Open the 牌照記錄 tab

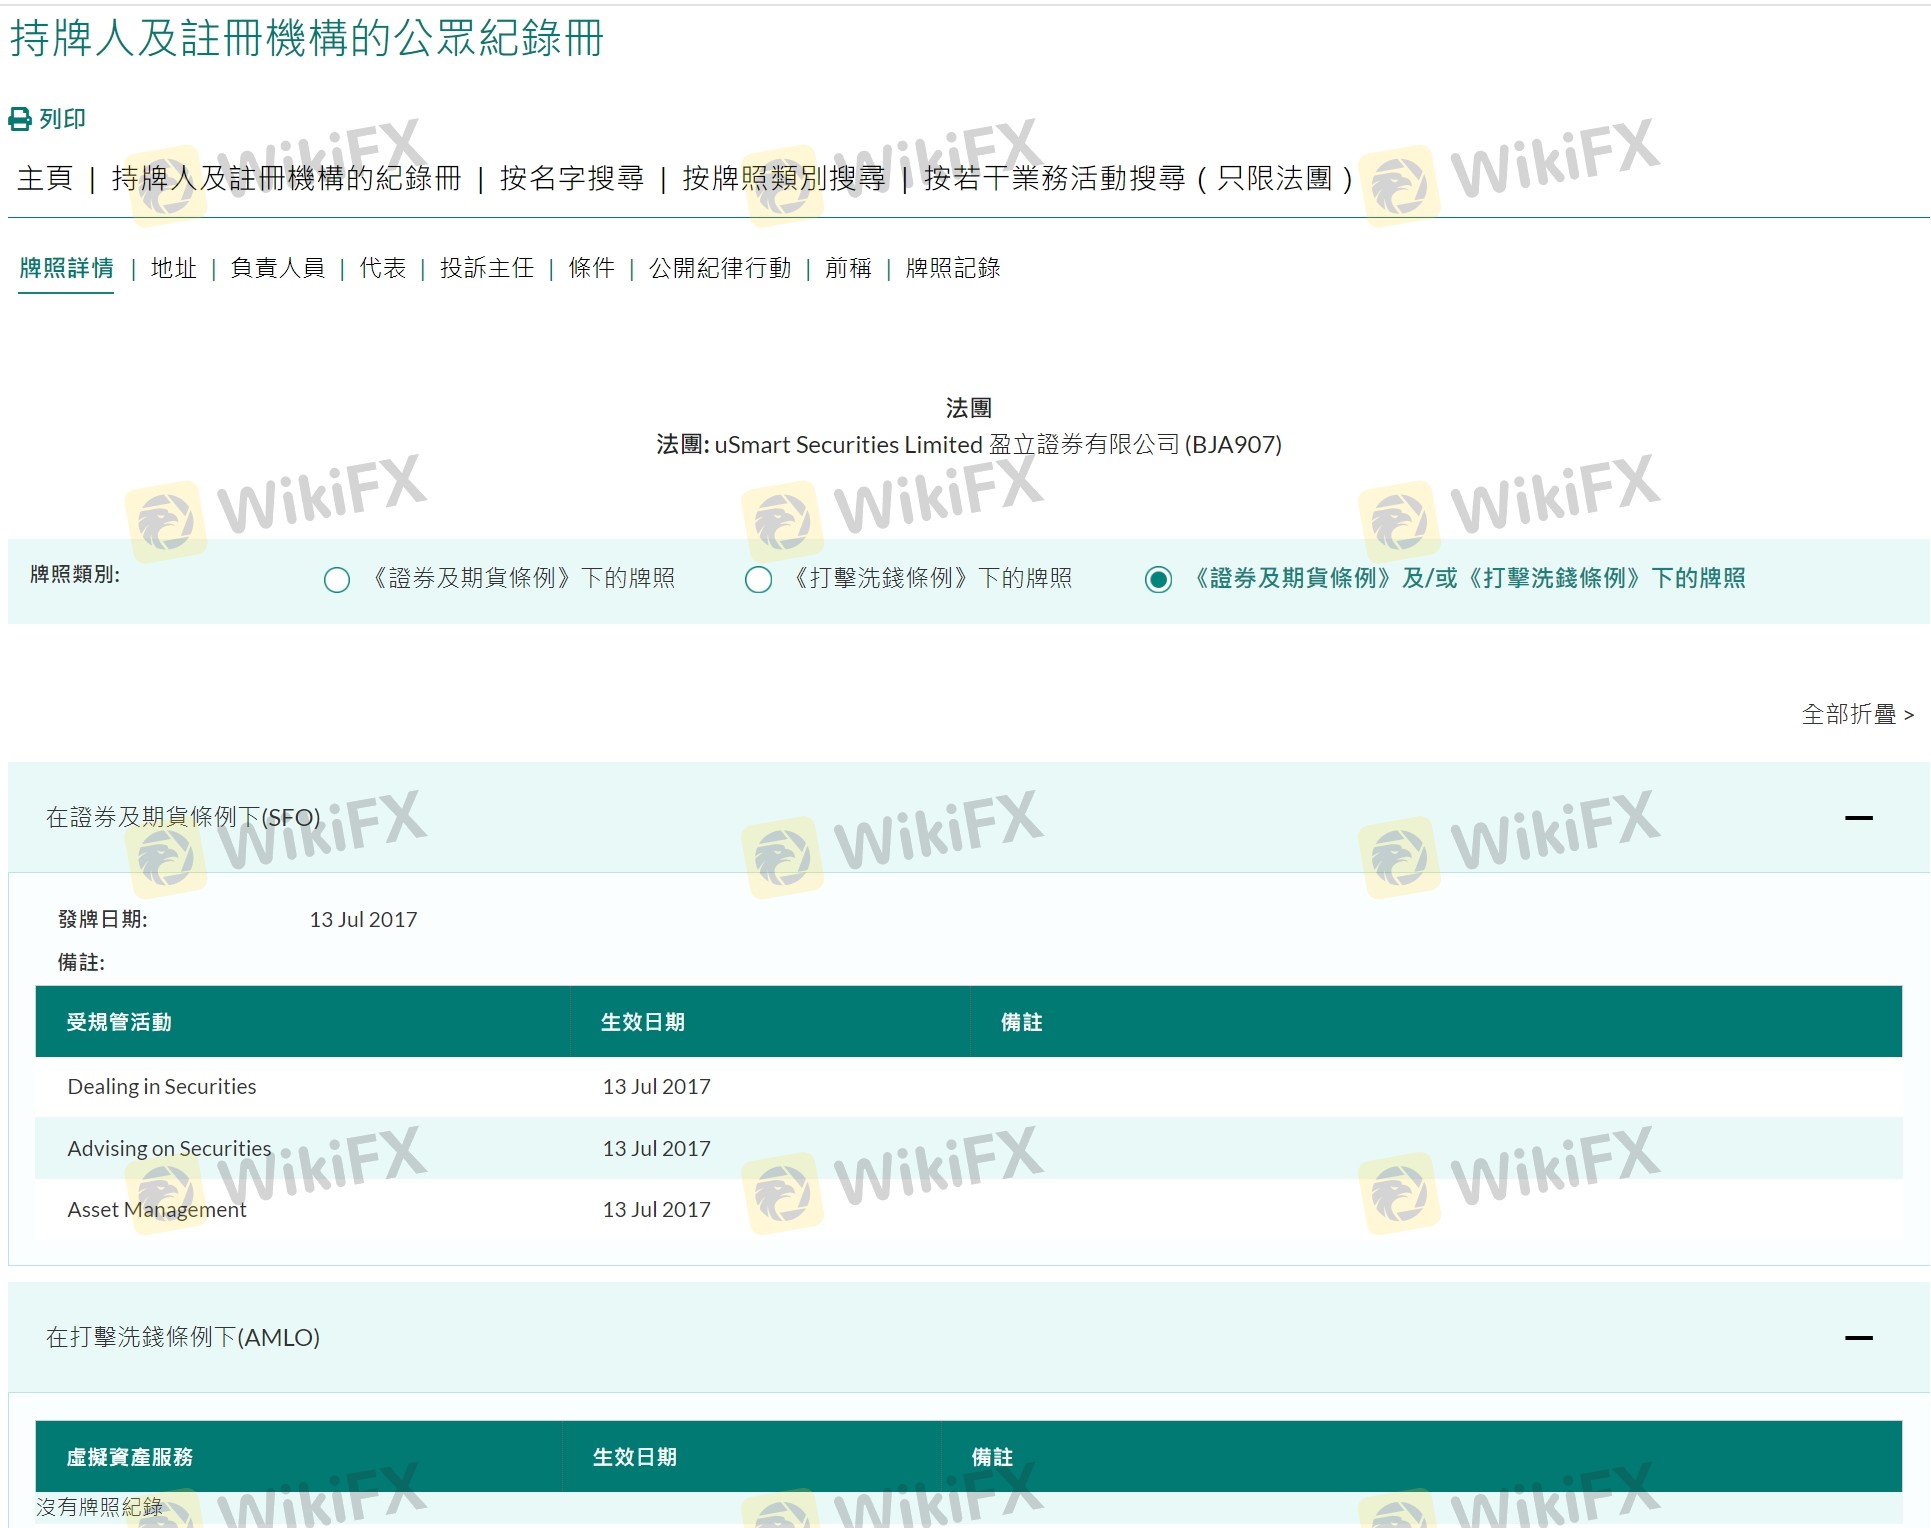[x=953, y=268]
